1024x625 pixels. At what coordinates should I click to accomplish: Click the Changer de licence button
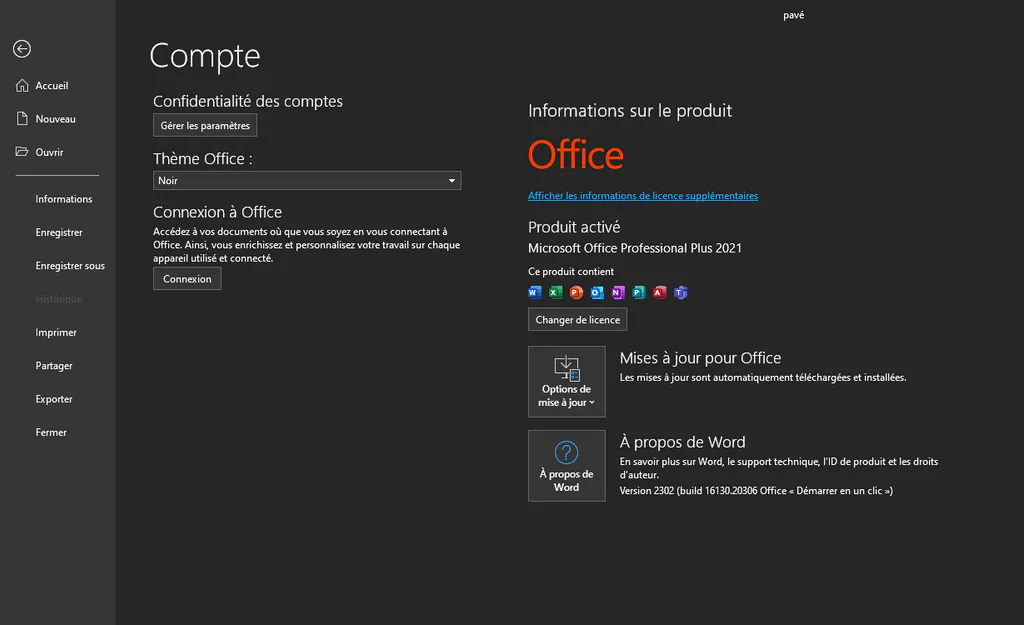[577, 319]
